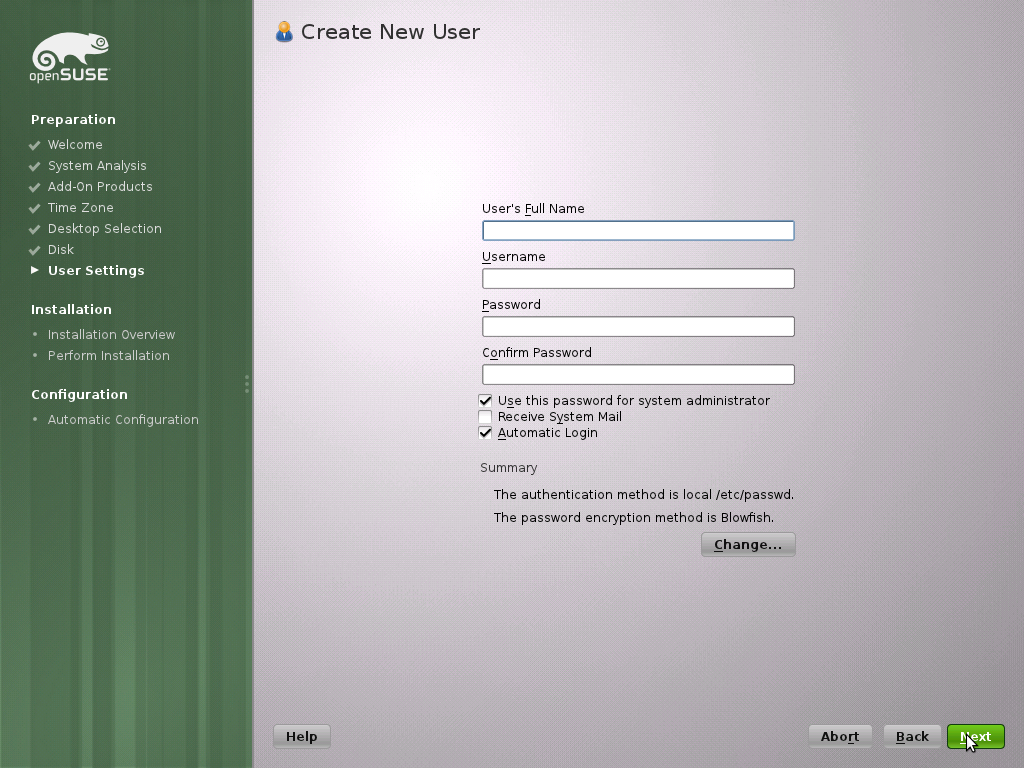This screenshot has width=1024, height=768.
Task: Go Back to previous step
Action: [912, 736]
